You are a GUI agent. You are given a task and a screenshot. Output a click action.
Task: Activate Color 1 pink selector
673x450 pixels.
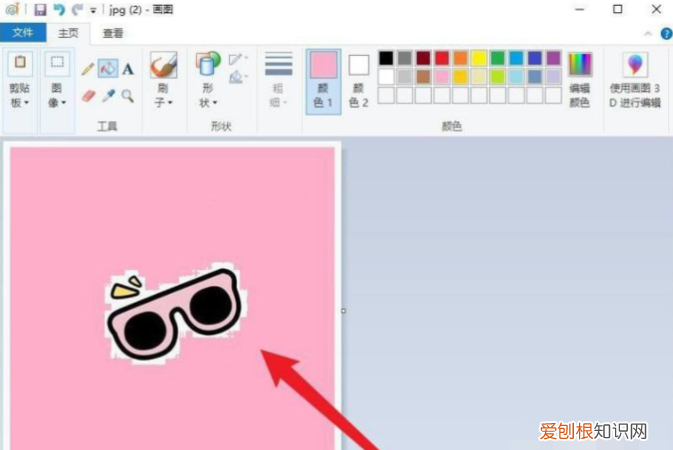pos(323,82)
